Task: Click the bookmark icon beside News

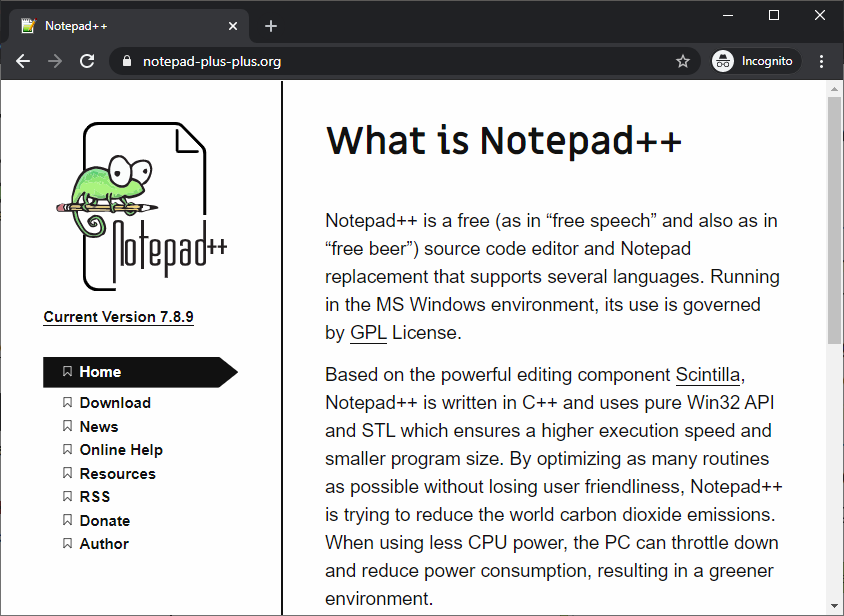Action: (x=67, y=426)
